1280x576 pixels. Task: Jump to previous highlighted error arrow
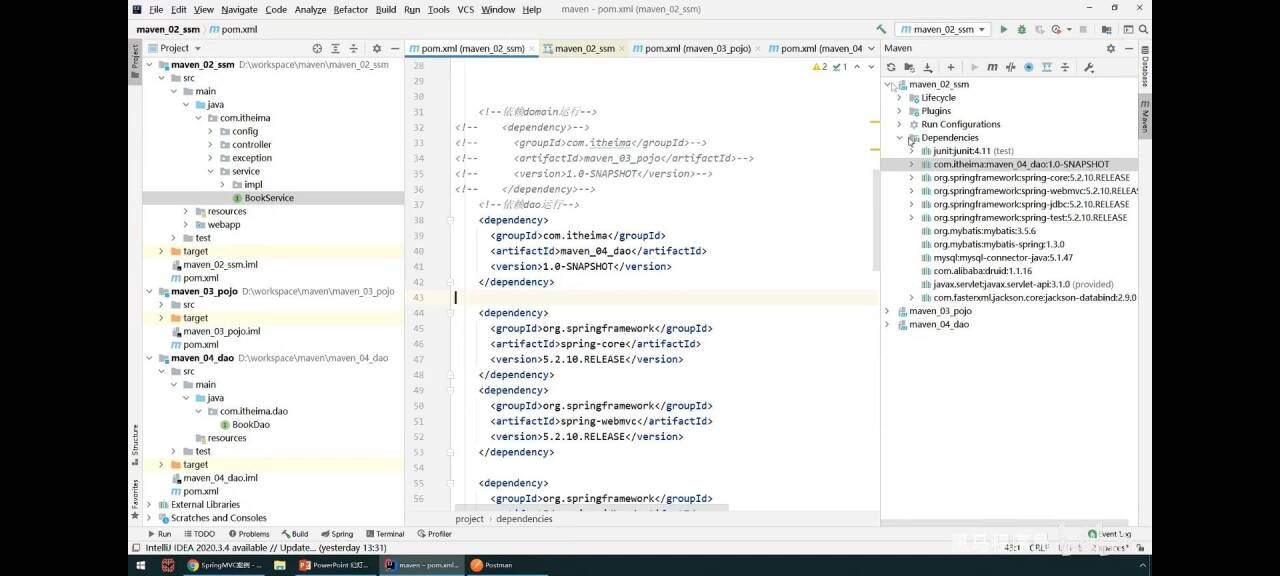click(858, 67)
